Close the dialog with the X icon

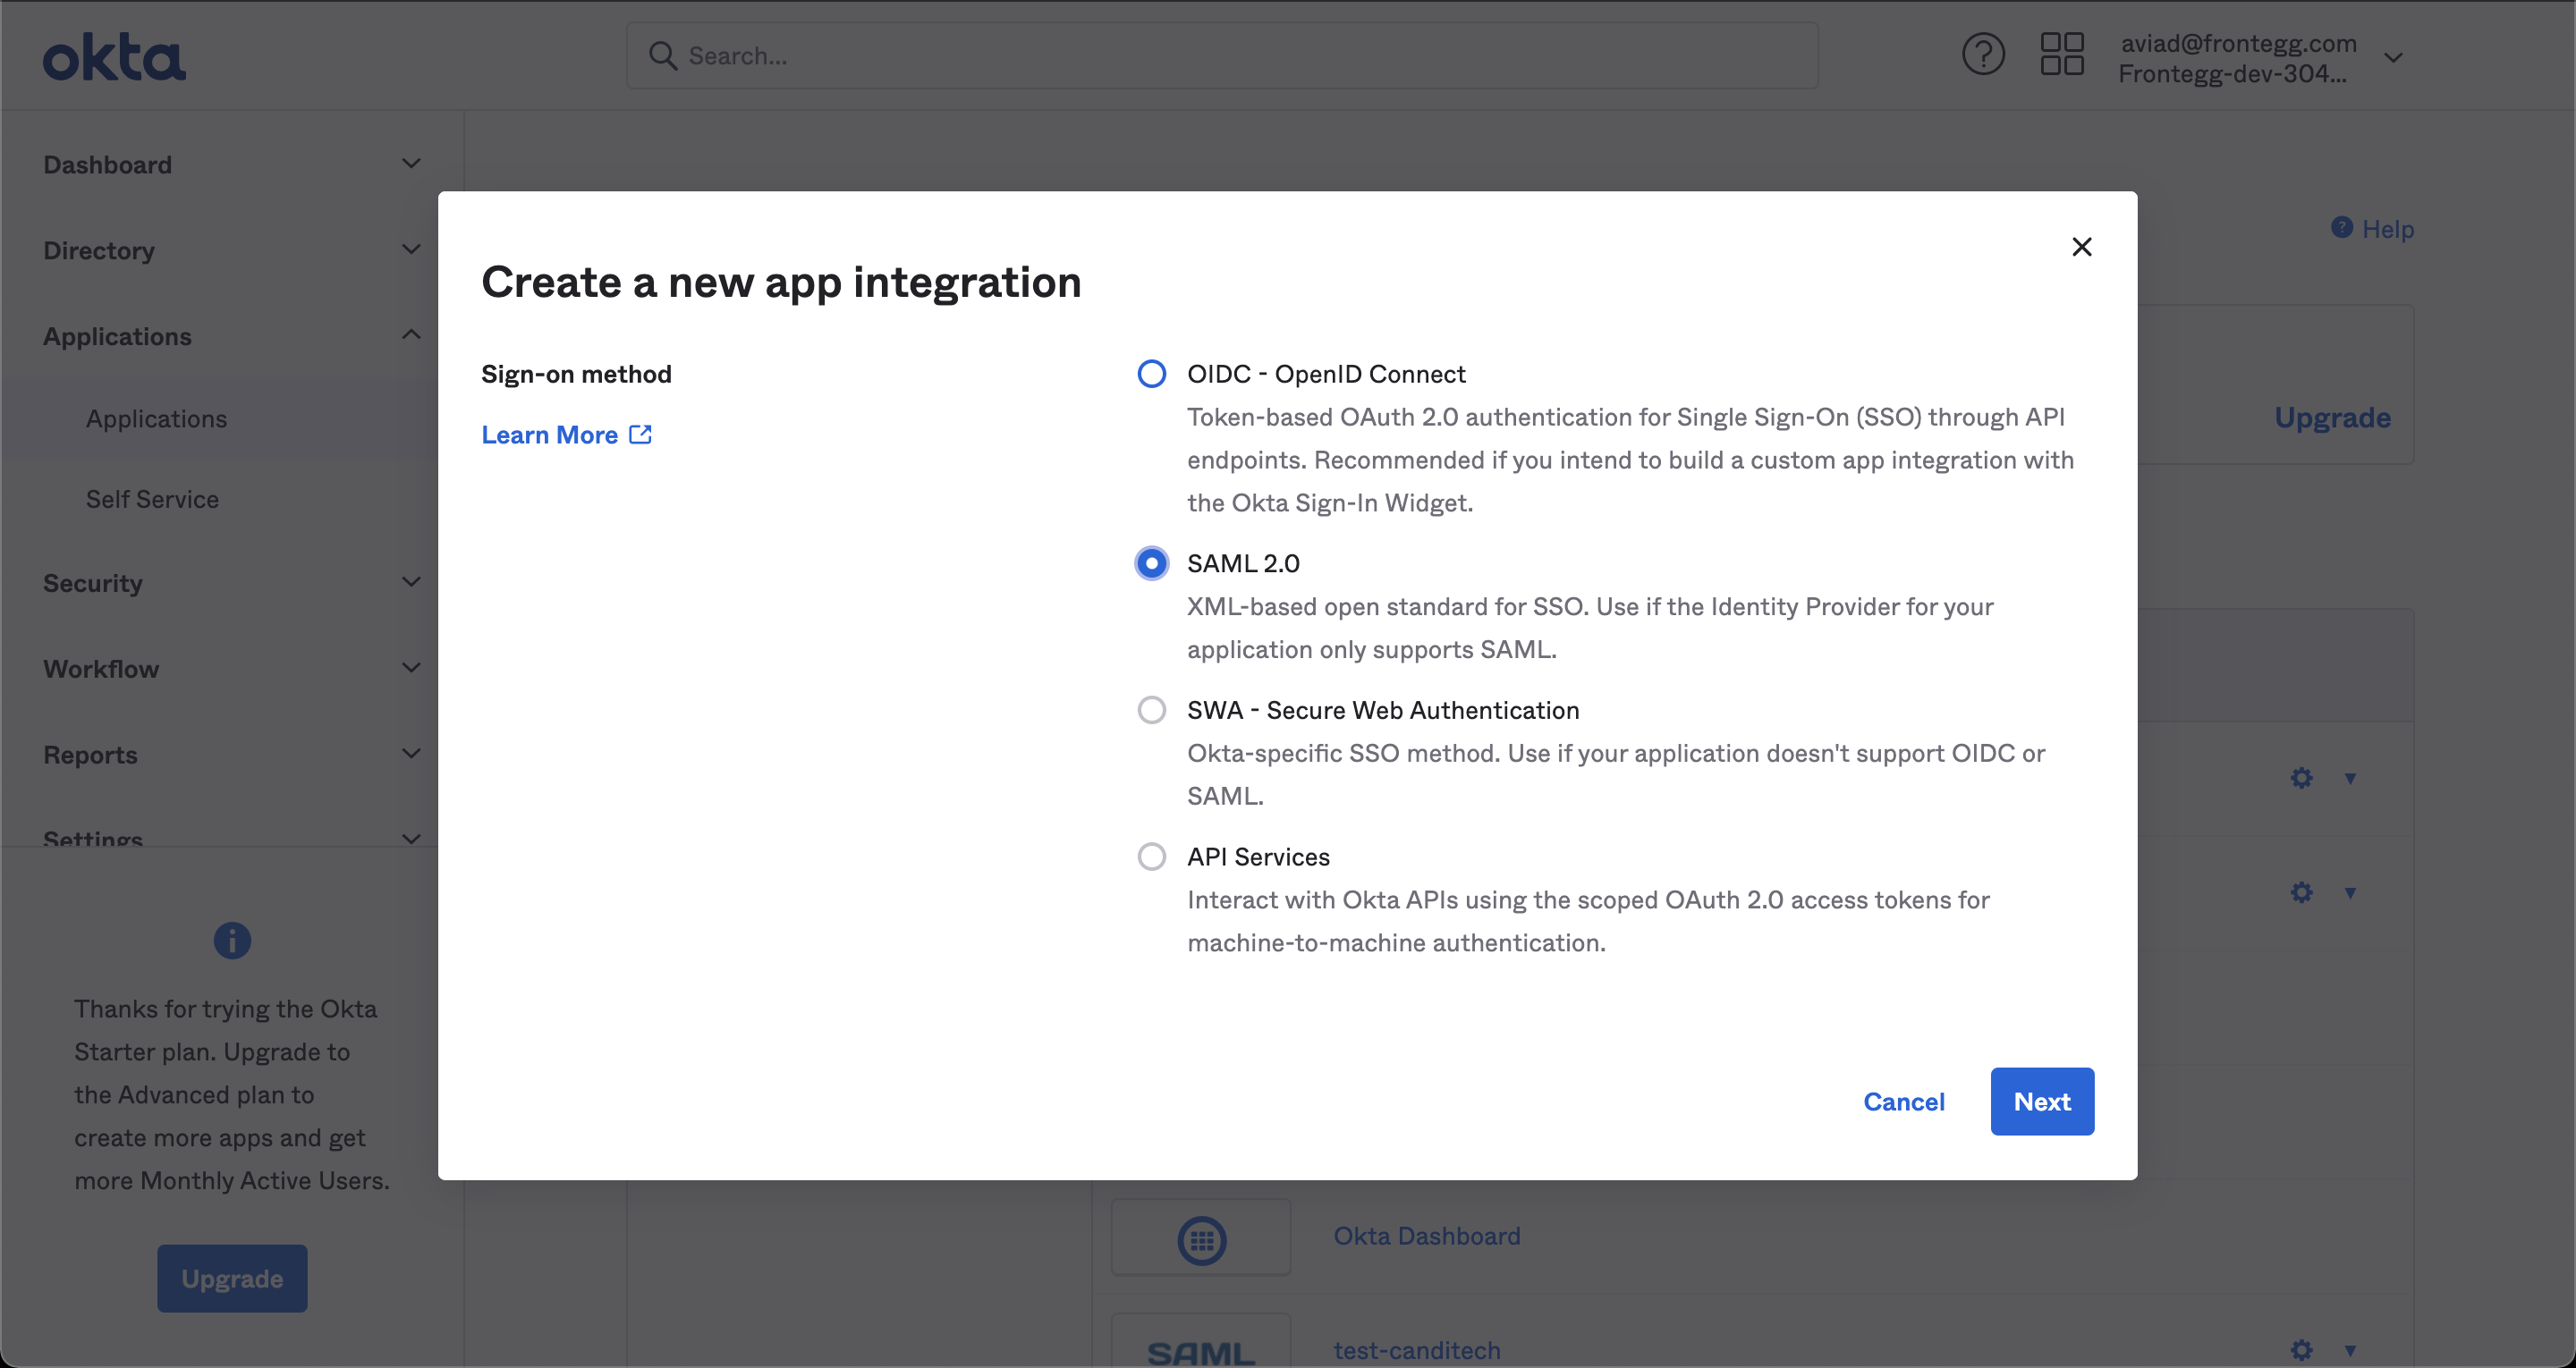click(x=2081, y=247)
